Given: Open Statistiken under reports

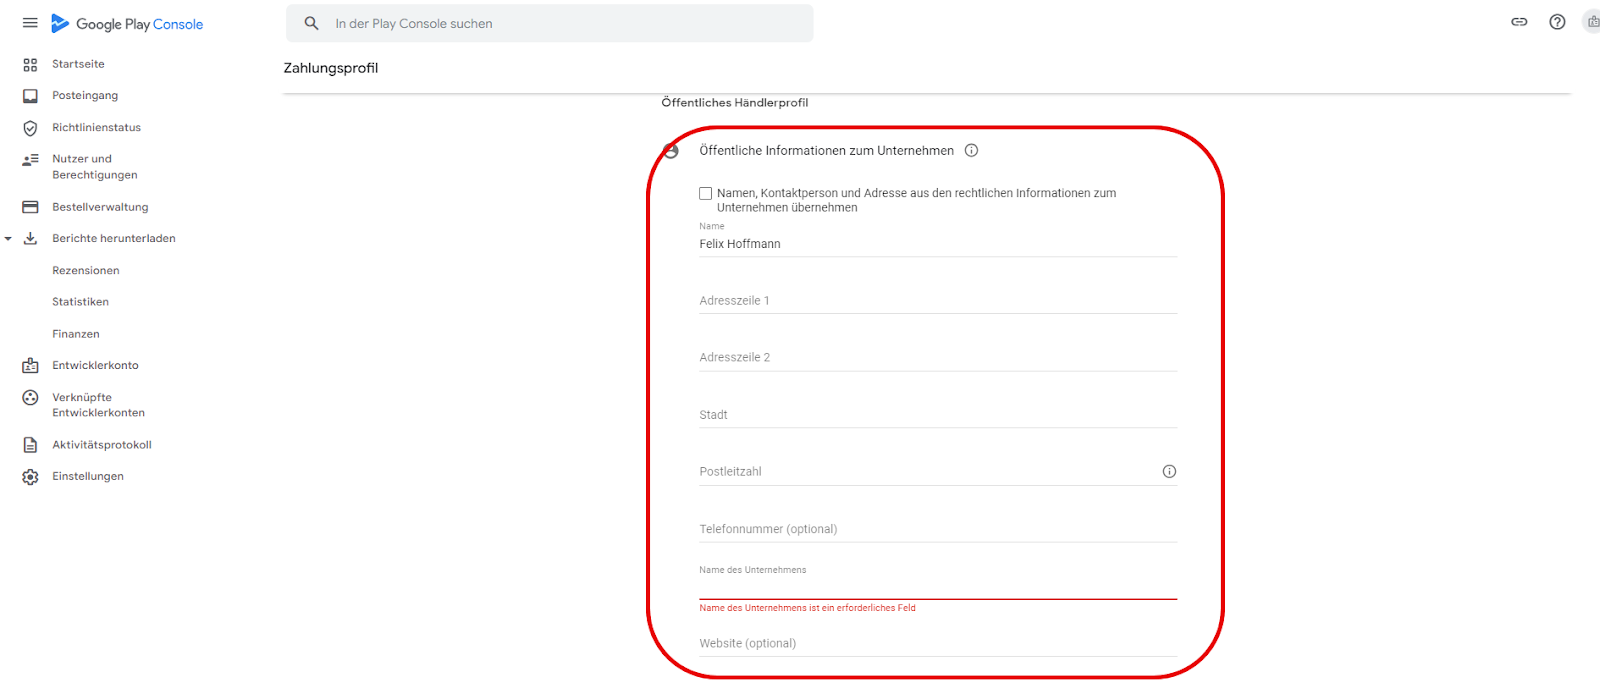Looking at the screenshot, I should 81,302.
